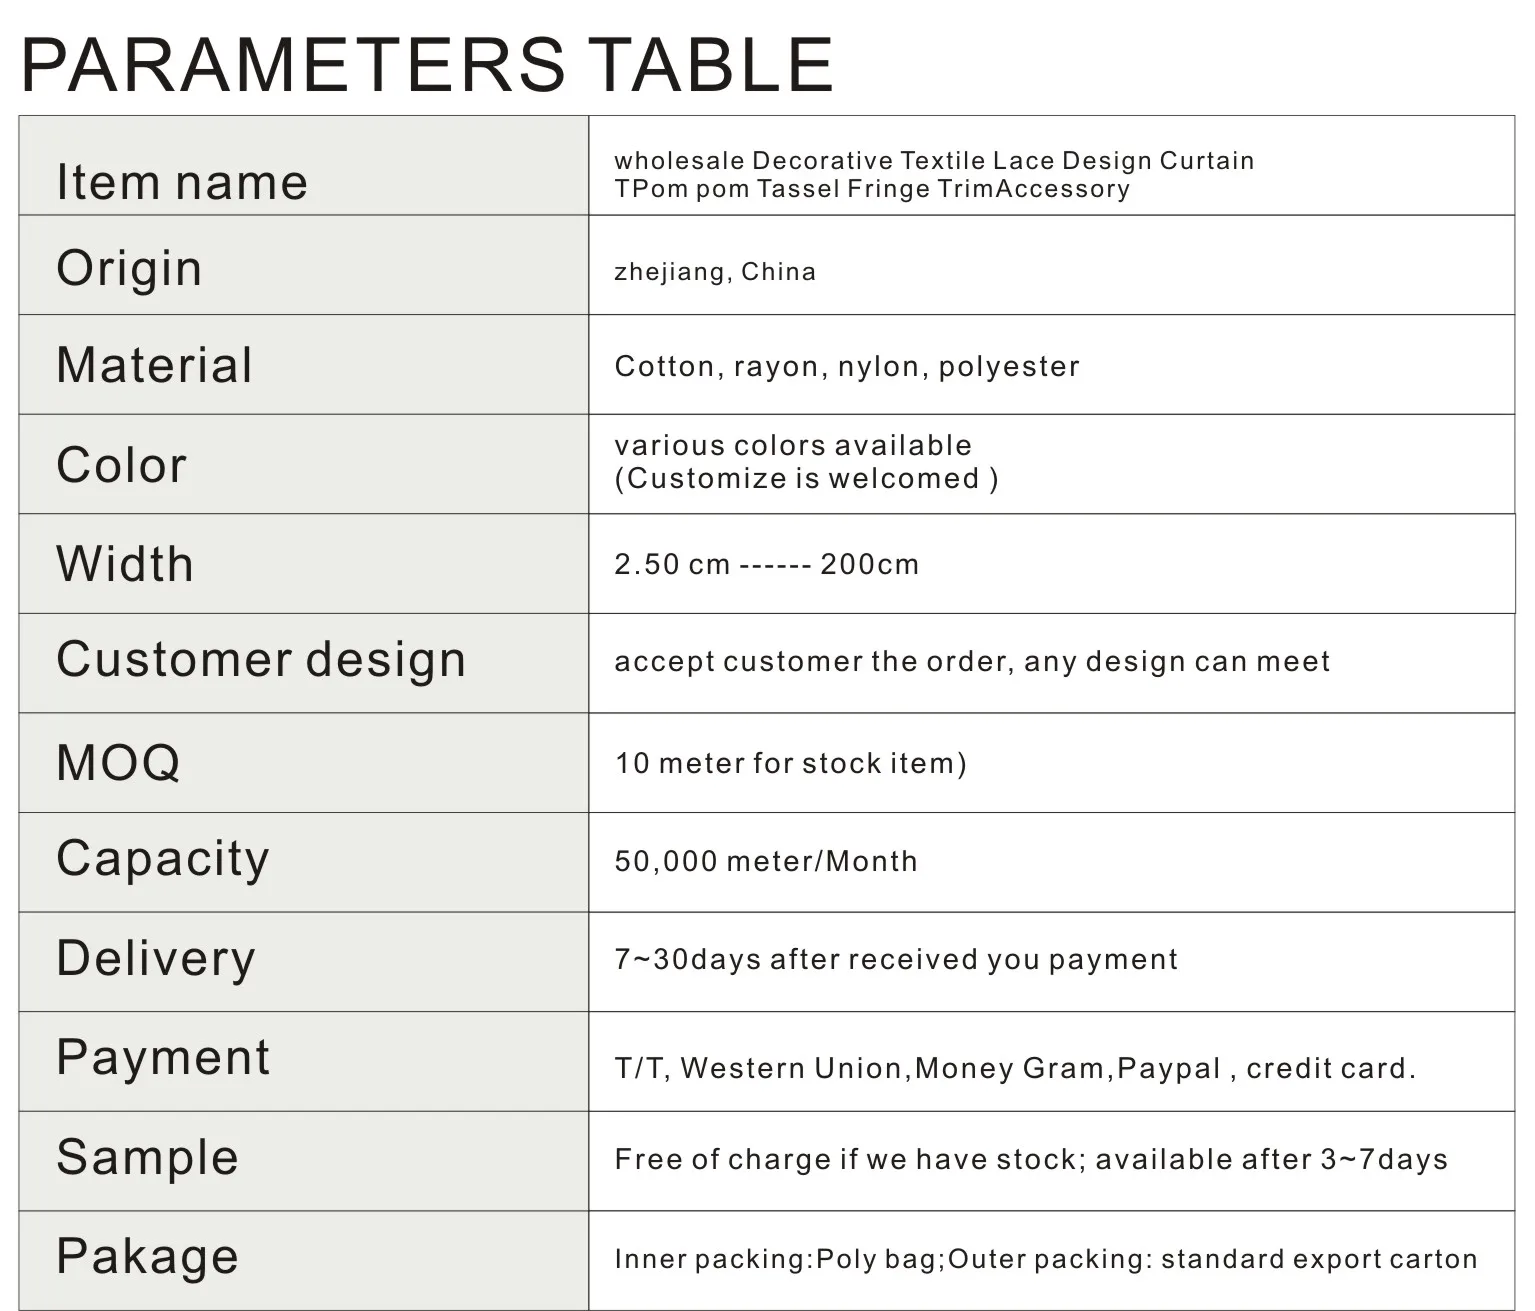
Task: Click the Inner packing Poly bag text
Action: tap(1045, 1258)
